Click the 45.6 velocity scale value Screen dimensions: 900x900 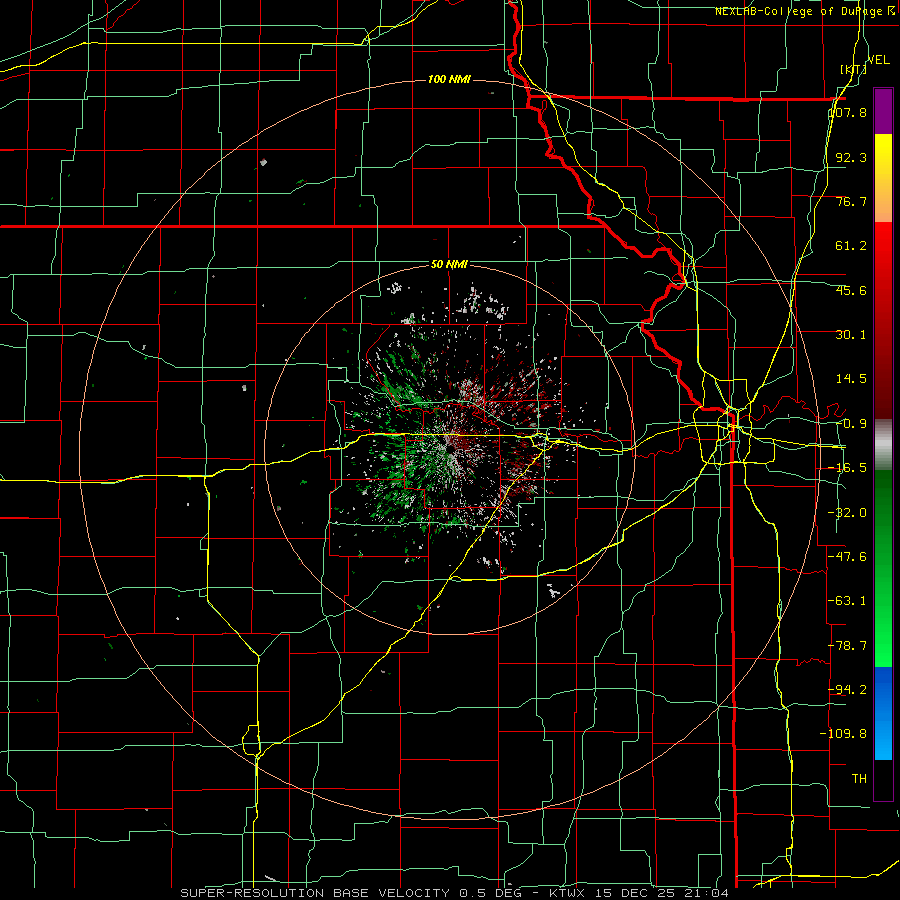coord(851,290)
